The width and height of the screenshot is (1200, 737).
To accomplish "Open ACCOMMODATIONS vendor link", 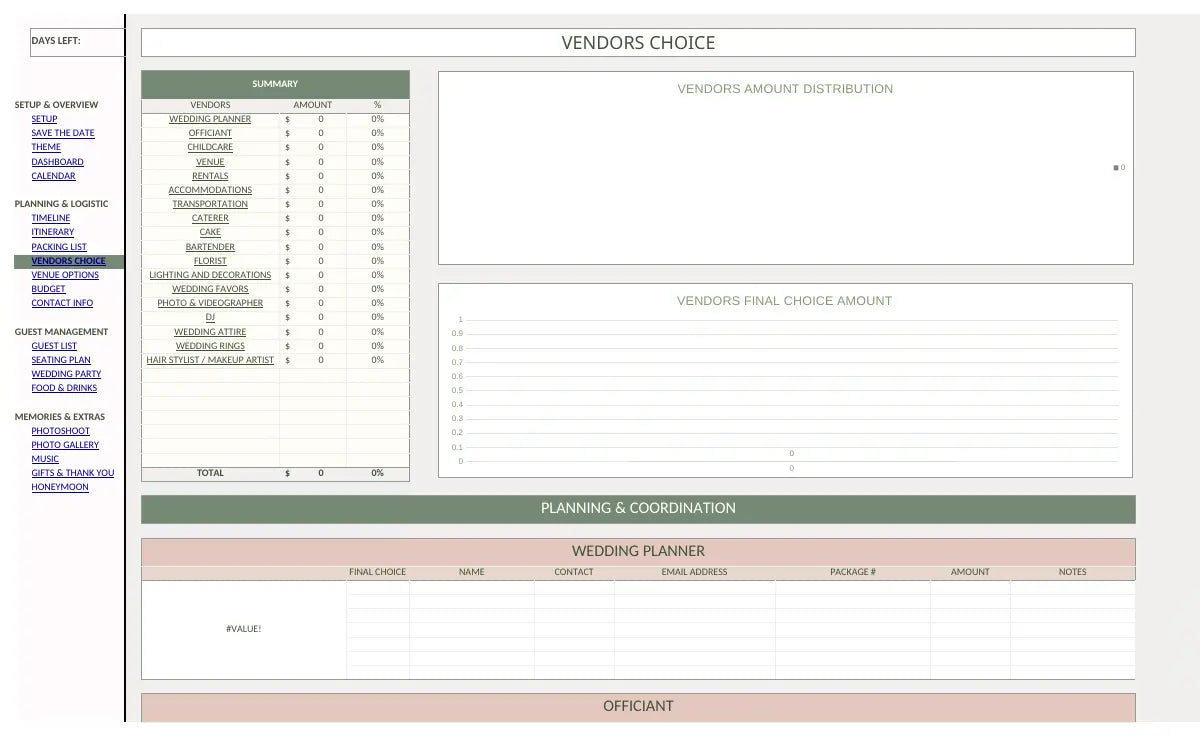I will point(210,190).
